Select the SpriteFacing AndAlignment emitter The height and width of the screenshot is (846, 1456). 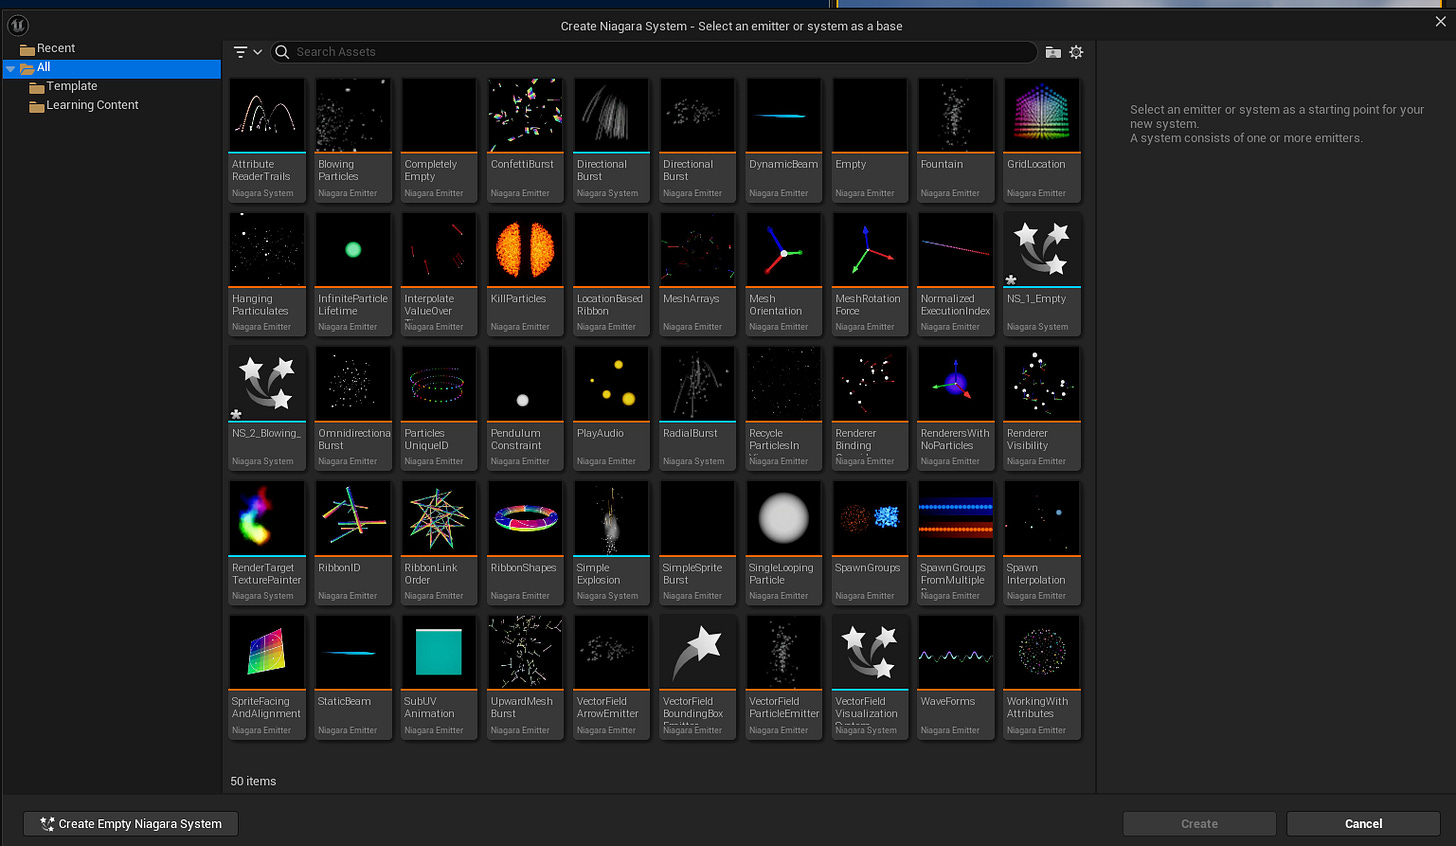267,677
